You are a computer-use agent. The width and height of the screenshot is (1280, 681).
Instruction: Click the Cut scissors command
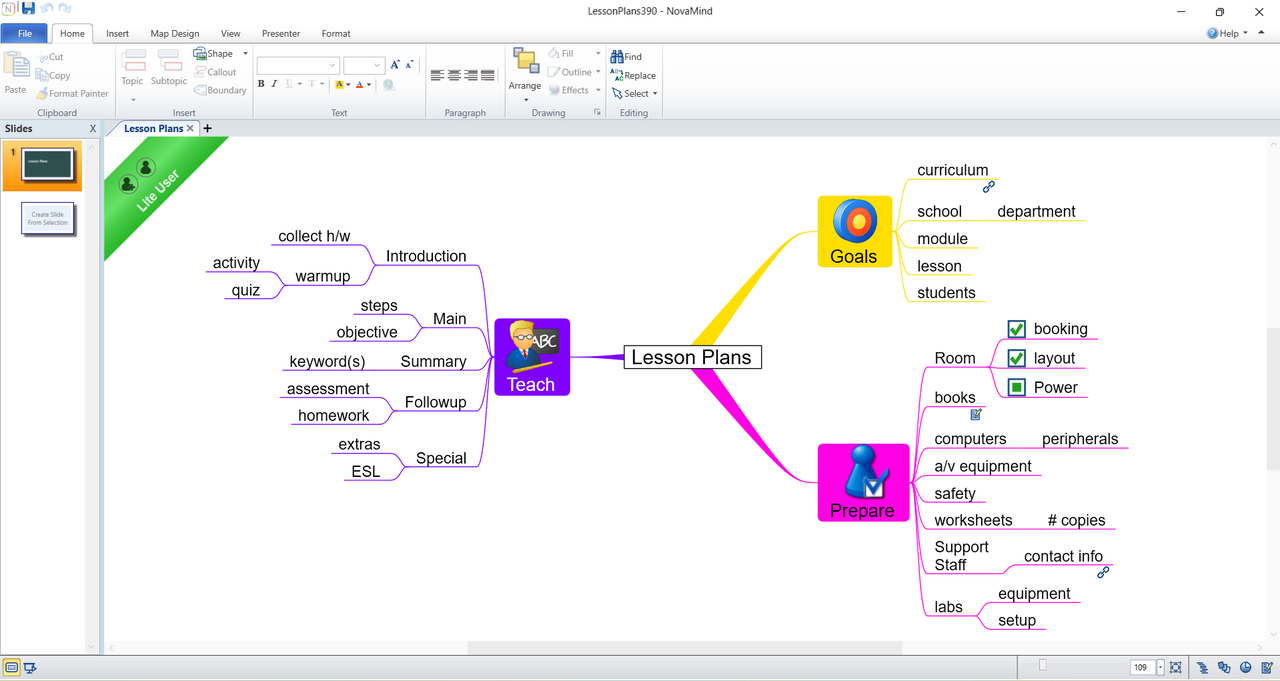(50, 57)
